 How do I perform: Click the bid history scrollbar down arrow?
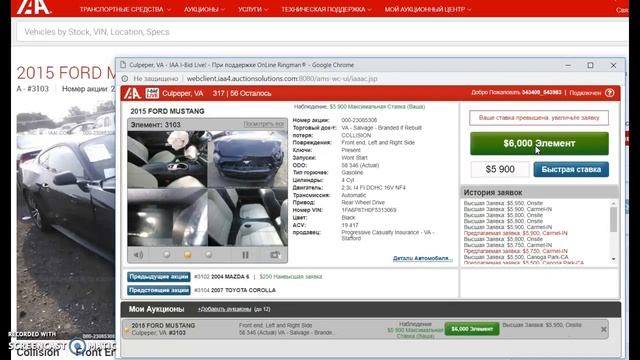[613, 259]
